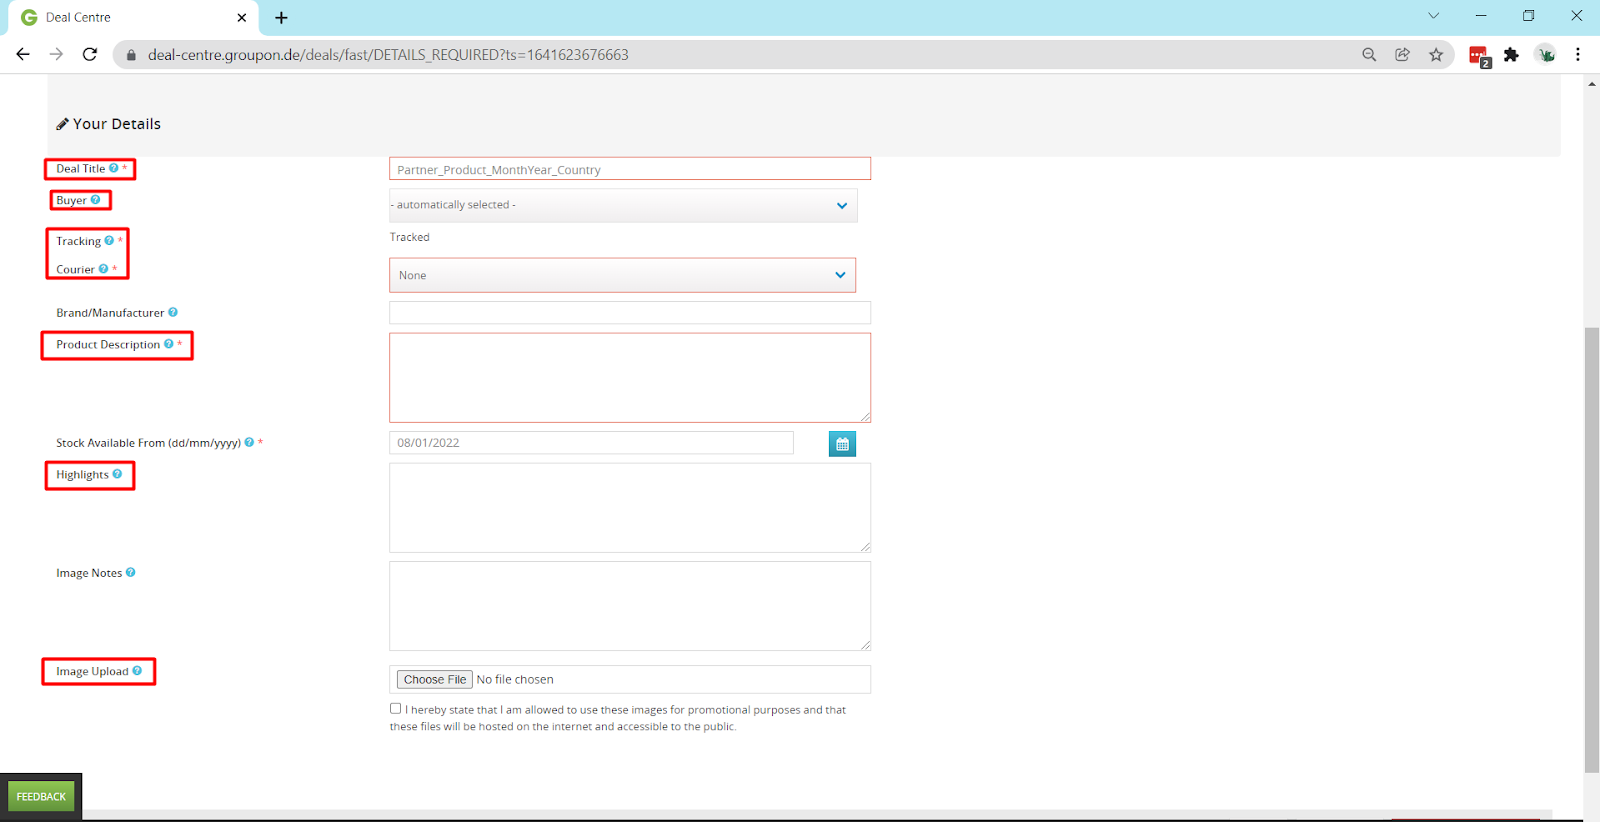This screenshot has width=1600, height=822.
Task: Click the Product Description label
Action: 108,344
